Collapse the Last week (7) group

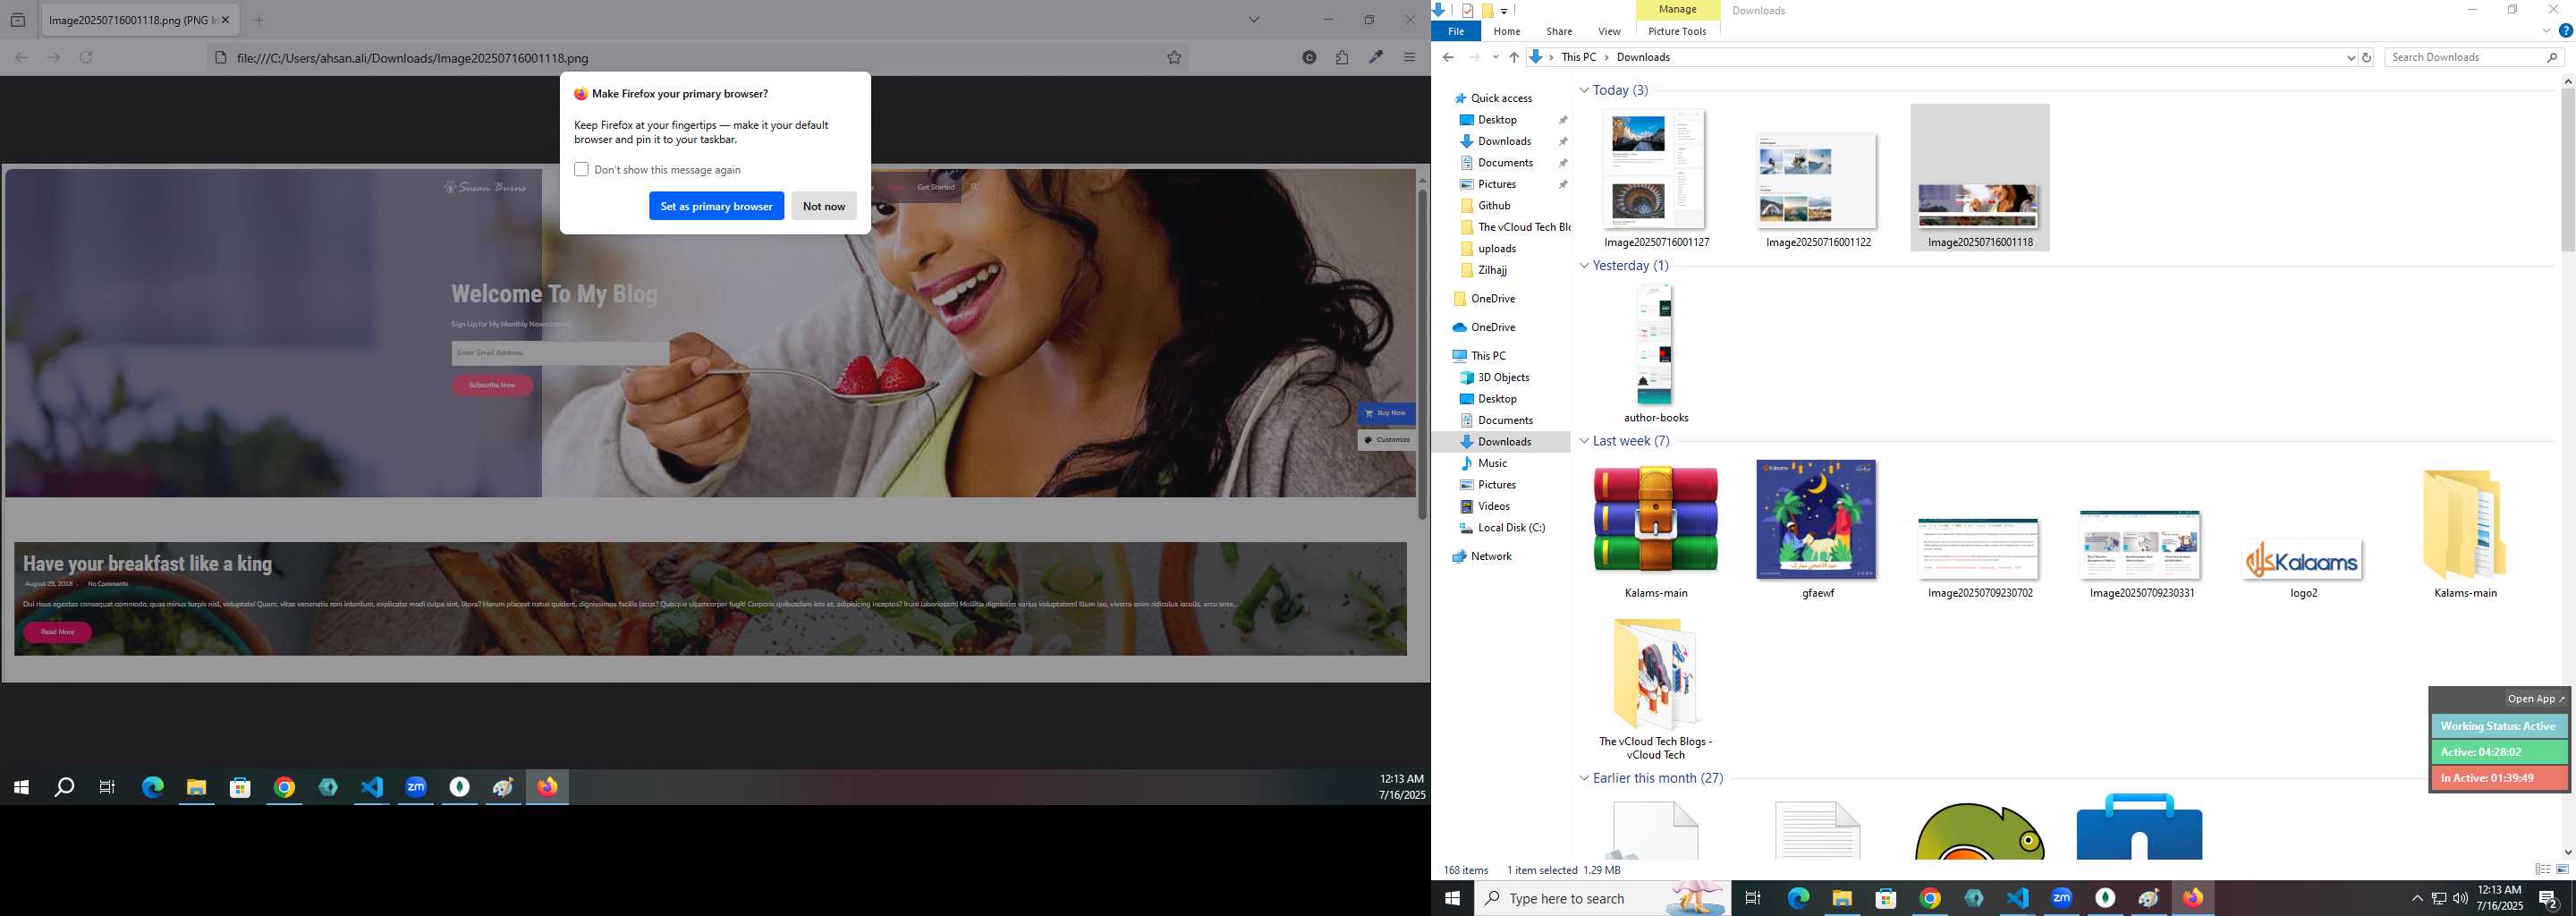pos(1584,441)
